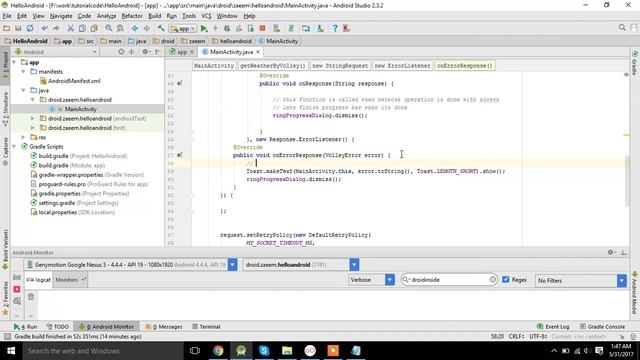Viewport: 640px width, 360px height.
Task: Open the VCS menu
Action: 206,16
